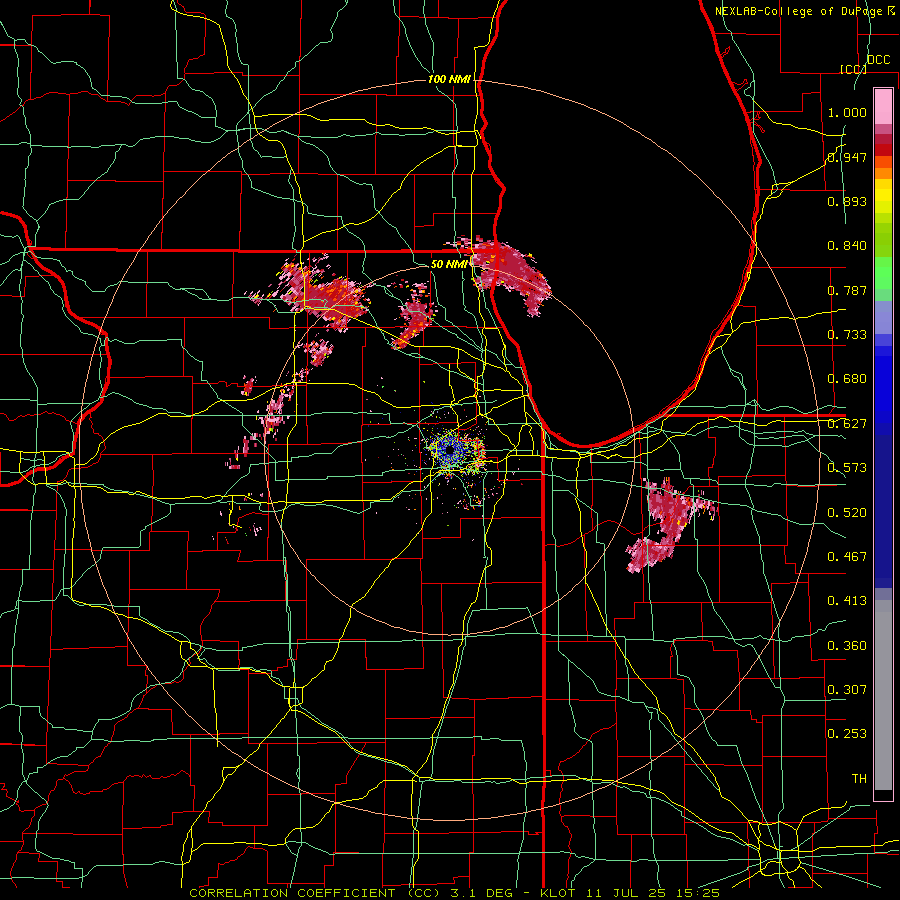Pick the gray swatch beside 0.307
900x900 pixels.
[883, 695]
